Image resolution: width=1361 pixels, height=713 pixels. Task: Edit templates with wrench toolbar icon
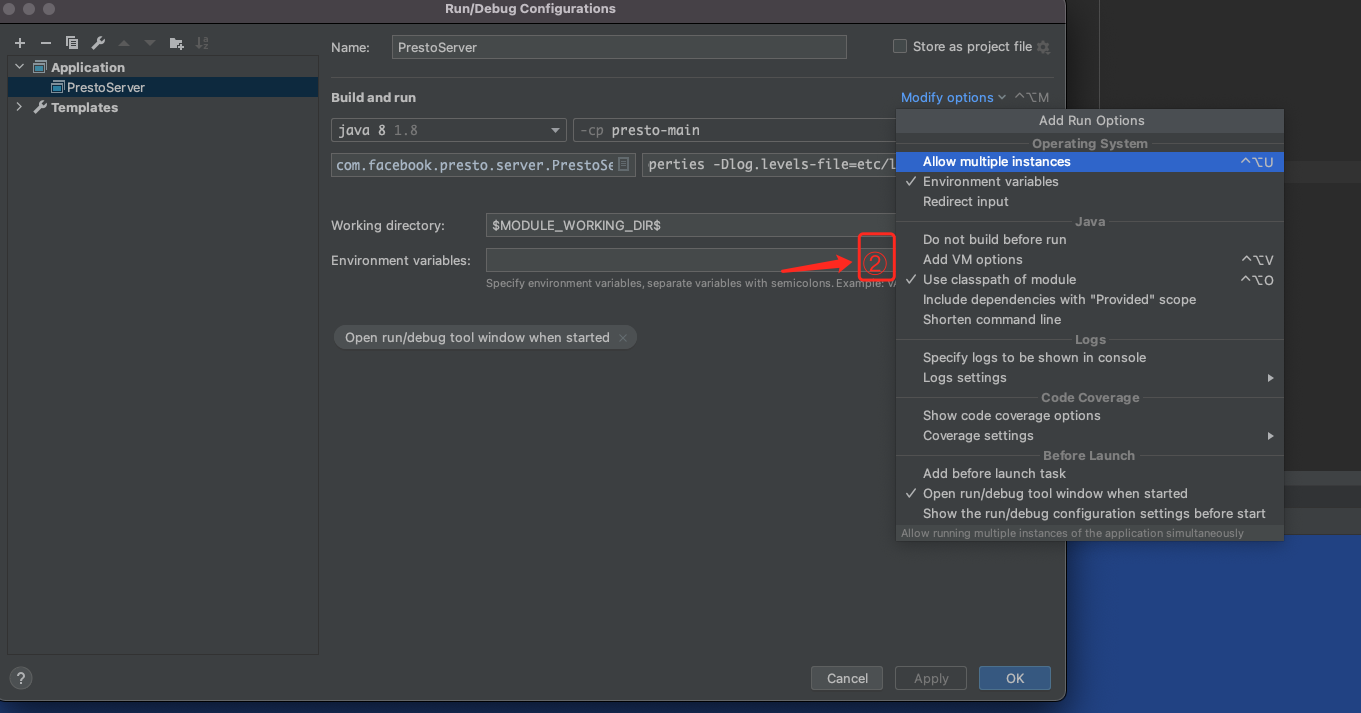[x=98, y=43]
